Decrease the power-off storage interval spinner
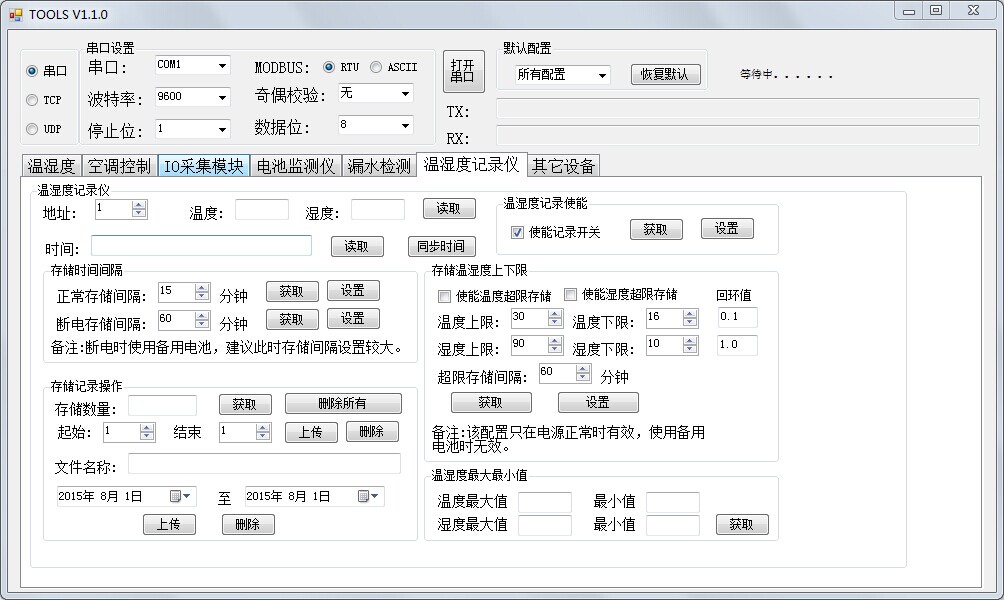 point(202,326)
